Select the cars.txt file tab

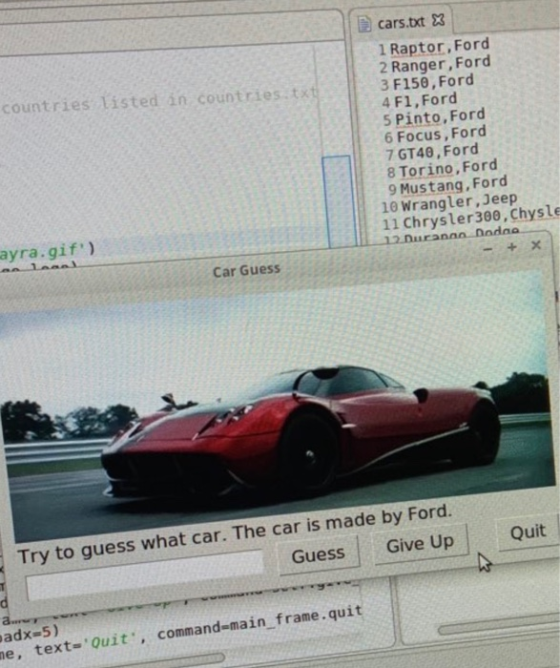tap(401, 22)
